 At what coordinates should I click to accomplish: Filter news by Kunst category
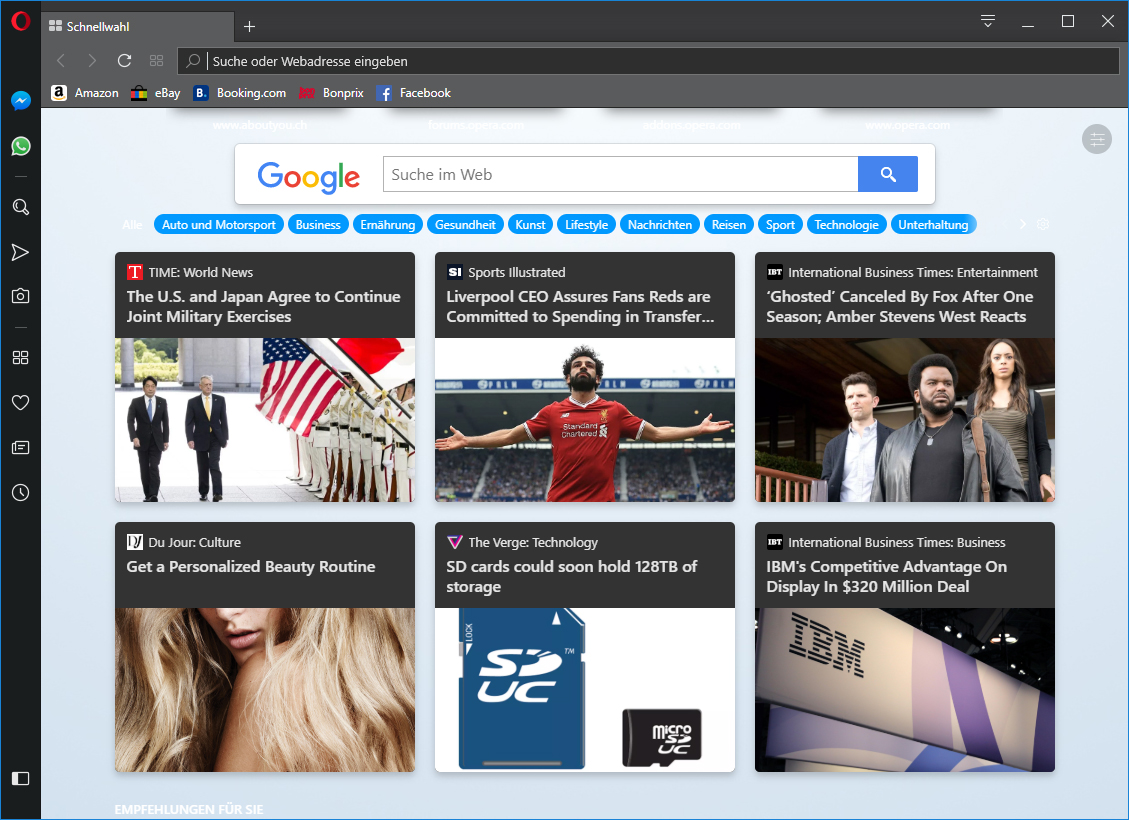click(x=531, y=225)
